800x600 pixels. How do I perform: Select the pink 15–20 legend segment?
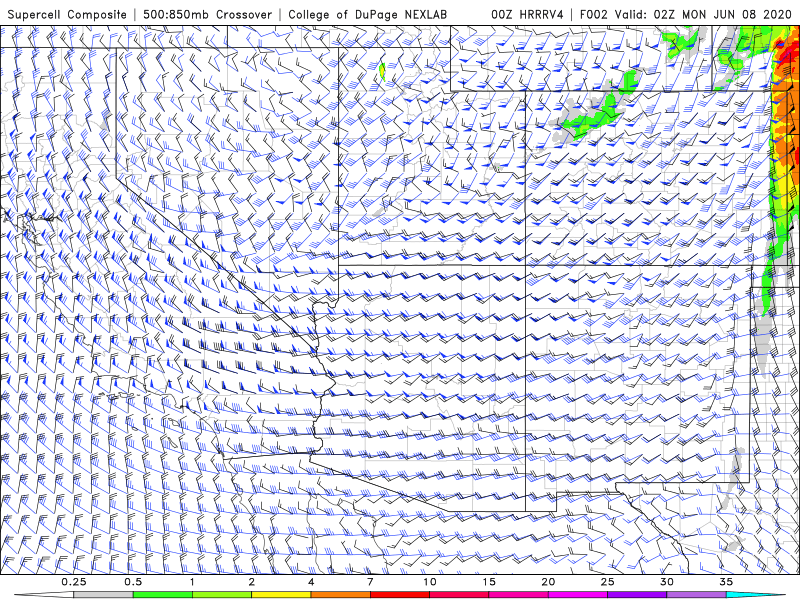518,595
